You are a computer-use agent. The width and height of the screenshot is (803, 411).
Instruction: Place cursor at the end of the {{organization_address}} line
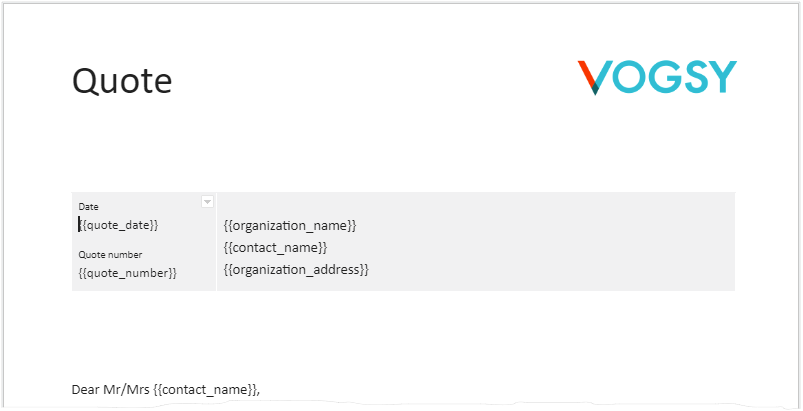pyautogui.click(x=369, y=269)
